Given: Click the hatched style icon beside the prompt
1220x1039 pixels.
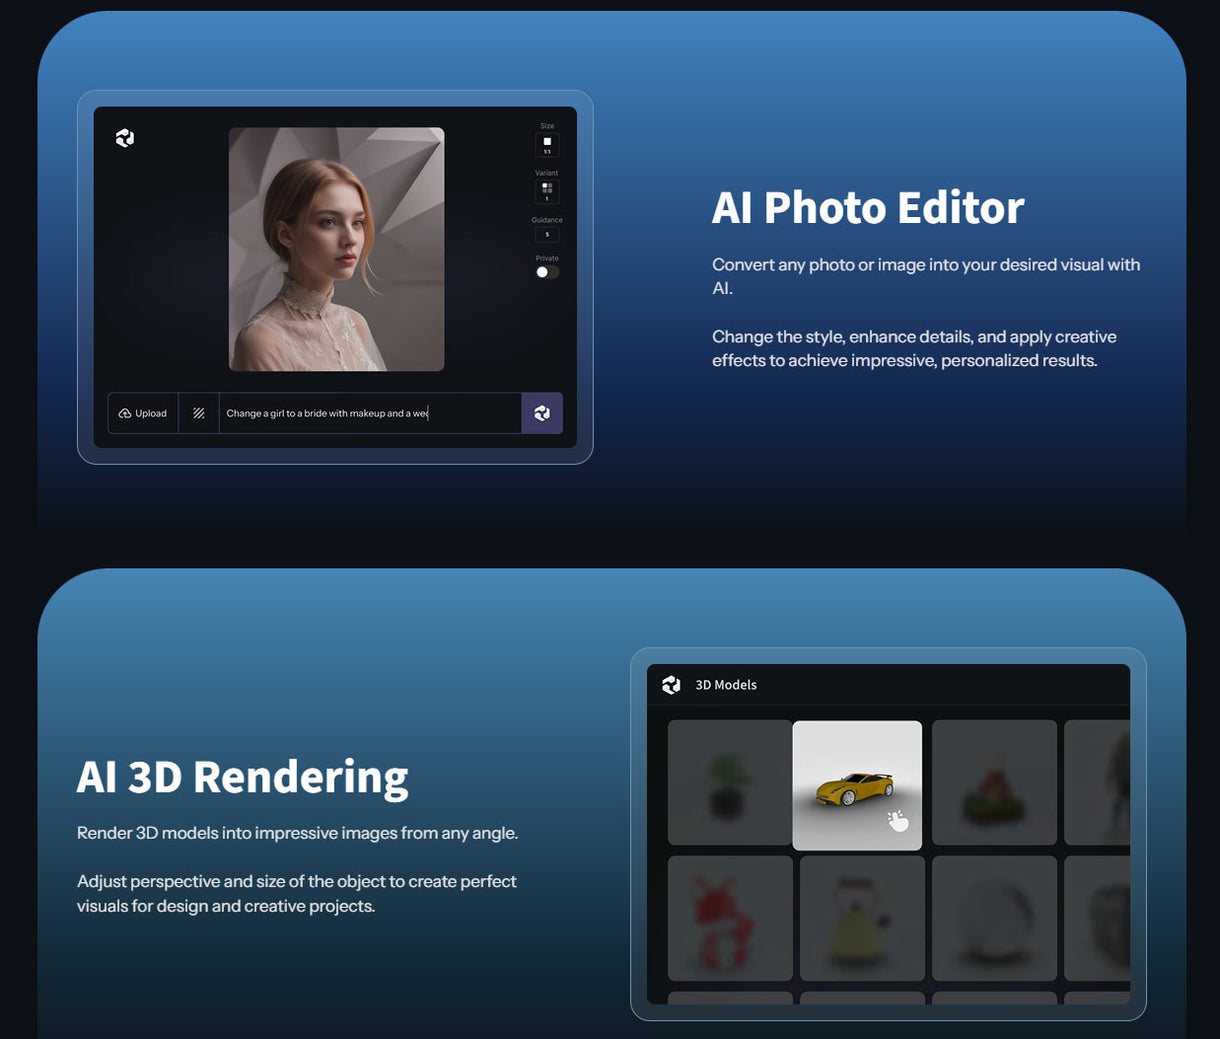Looking at the screenshot, I should pyautogui.click(x=199, y=413).
